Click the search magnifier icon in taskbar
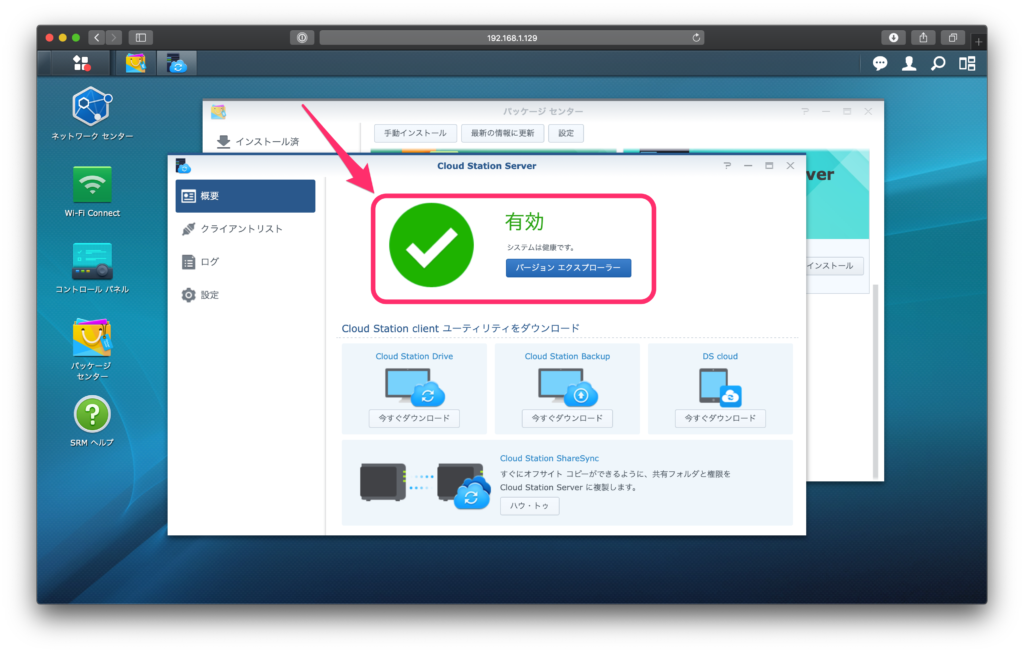The image size is (1024, 653). tap(938, 63)
